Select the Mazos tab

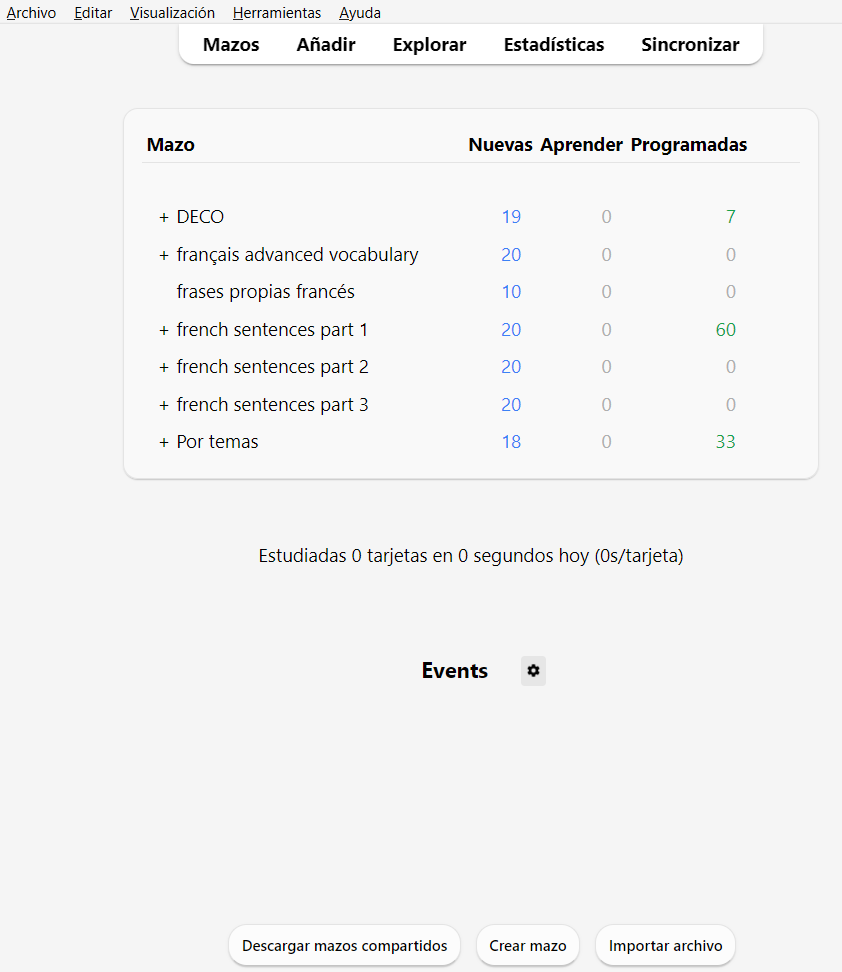point(230,44)
